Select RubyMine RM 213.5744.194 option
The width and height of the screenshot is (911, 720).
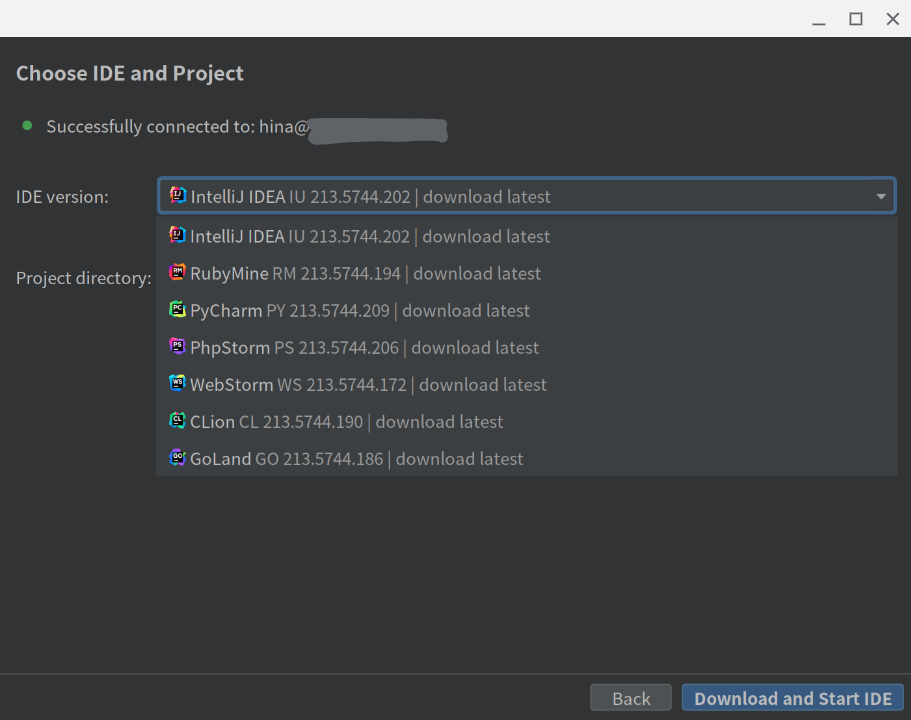526,274
